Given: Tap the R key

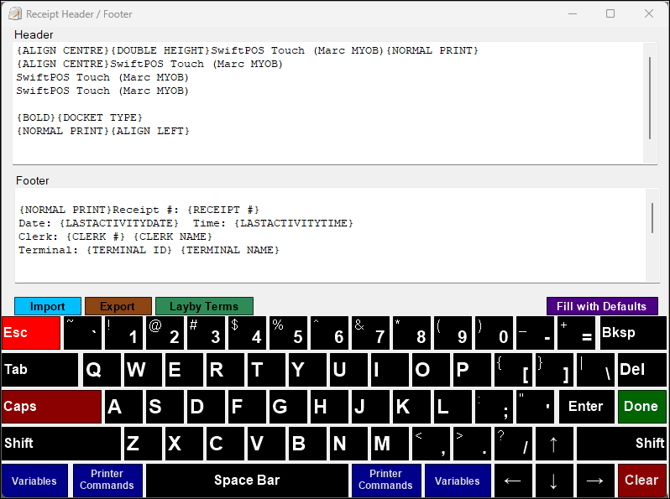Looking at the screenshot, I should [226, 370].
